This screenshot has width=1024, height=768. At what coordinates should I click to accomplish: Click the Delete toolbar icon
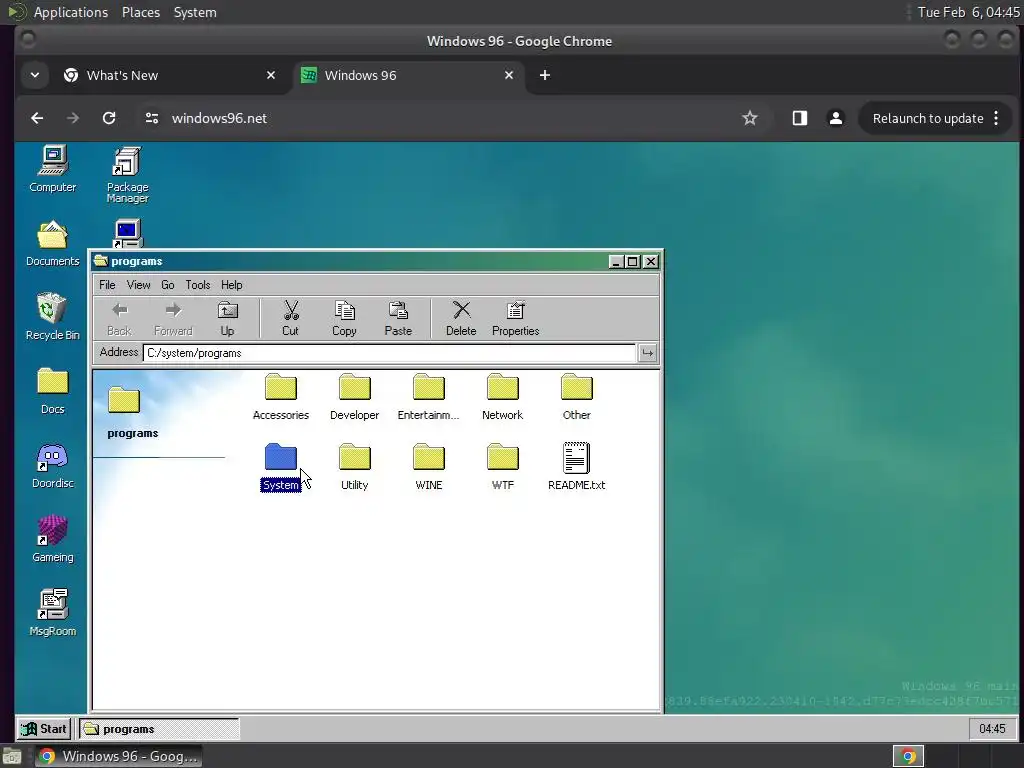[461, 319]
